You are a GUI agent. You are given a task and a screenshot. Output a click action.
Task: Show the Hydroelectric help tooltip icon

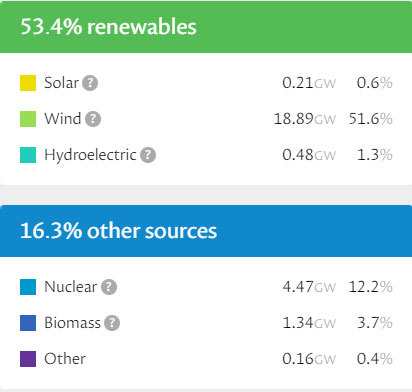coord(148,155)
